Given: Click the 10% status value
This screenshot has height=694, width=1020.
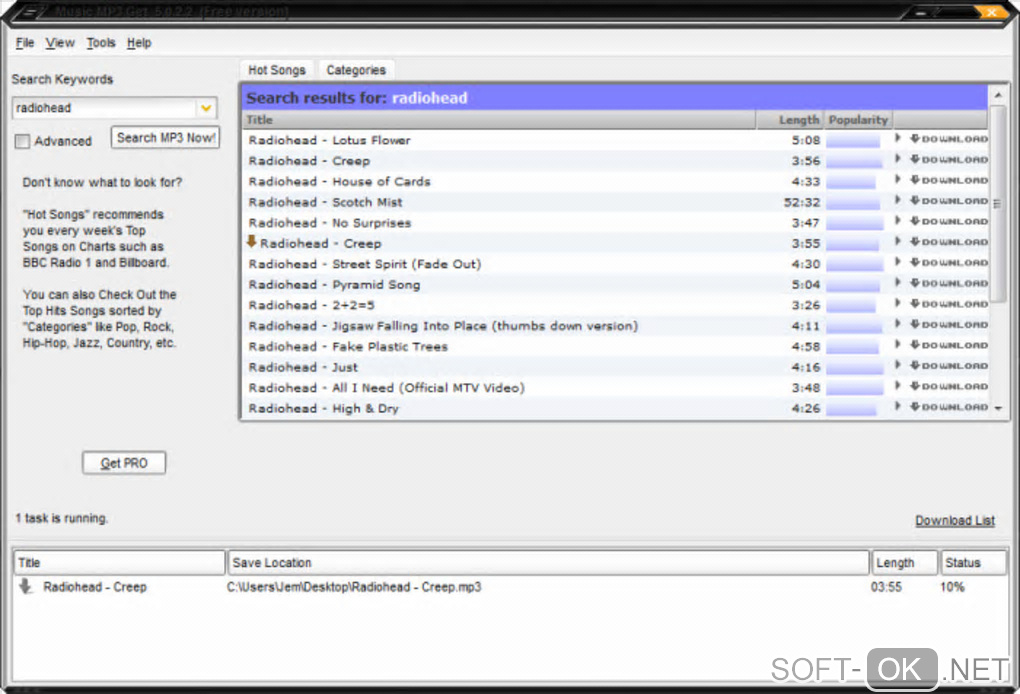Looking at the screenshot, I should point(952,587).
